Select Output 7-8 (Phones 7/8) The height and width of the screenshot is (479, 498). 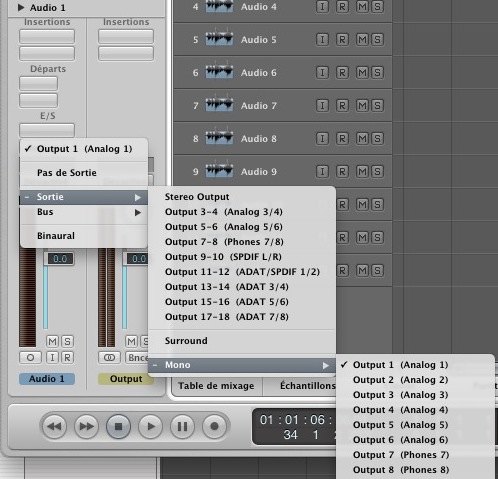point(242,242)
